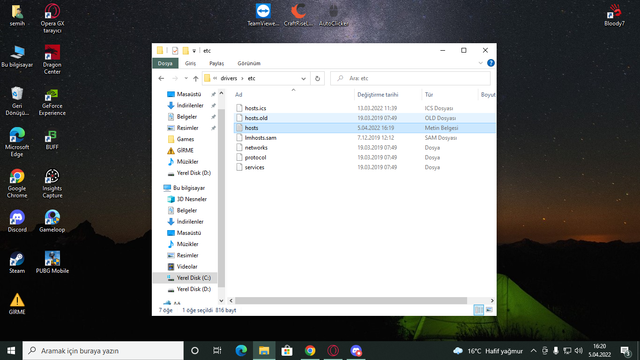Open the Windows Start menu

click(11, 351)
